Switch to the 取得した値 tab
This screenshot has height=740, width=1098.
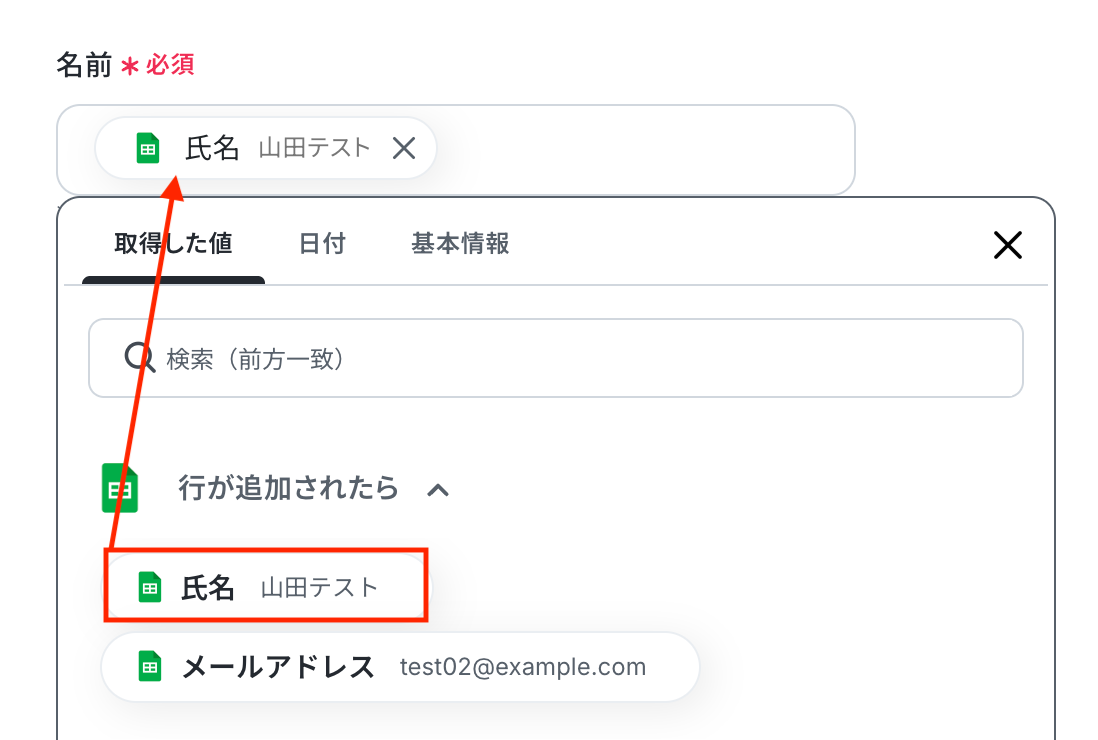click(173, 243)
